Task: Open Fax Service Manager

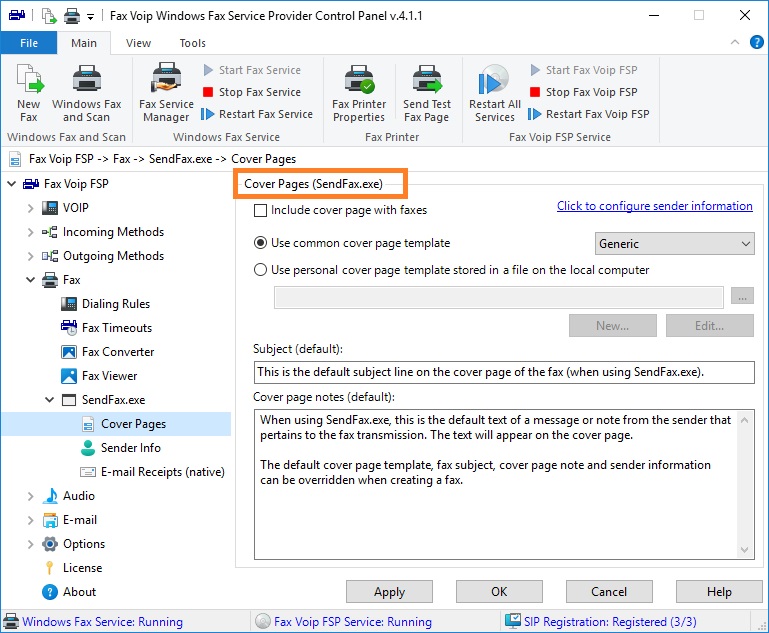Action: click(x=166, y=93)
